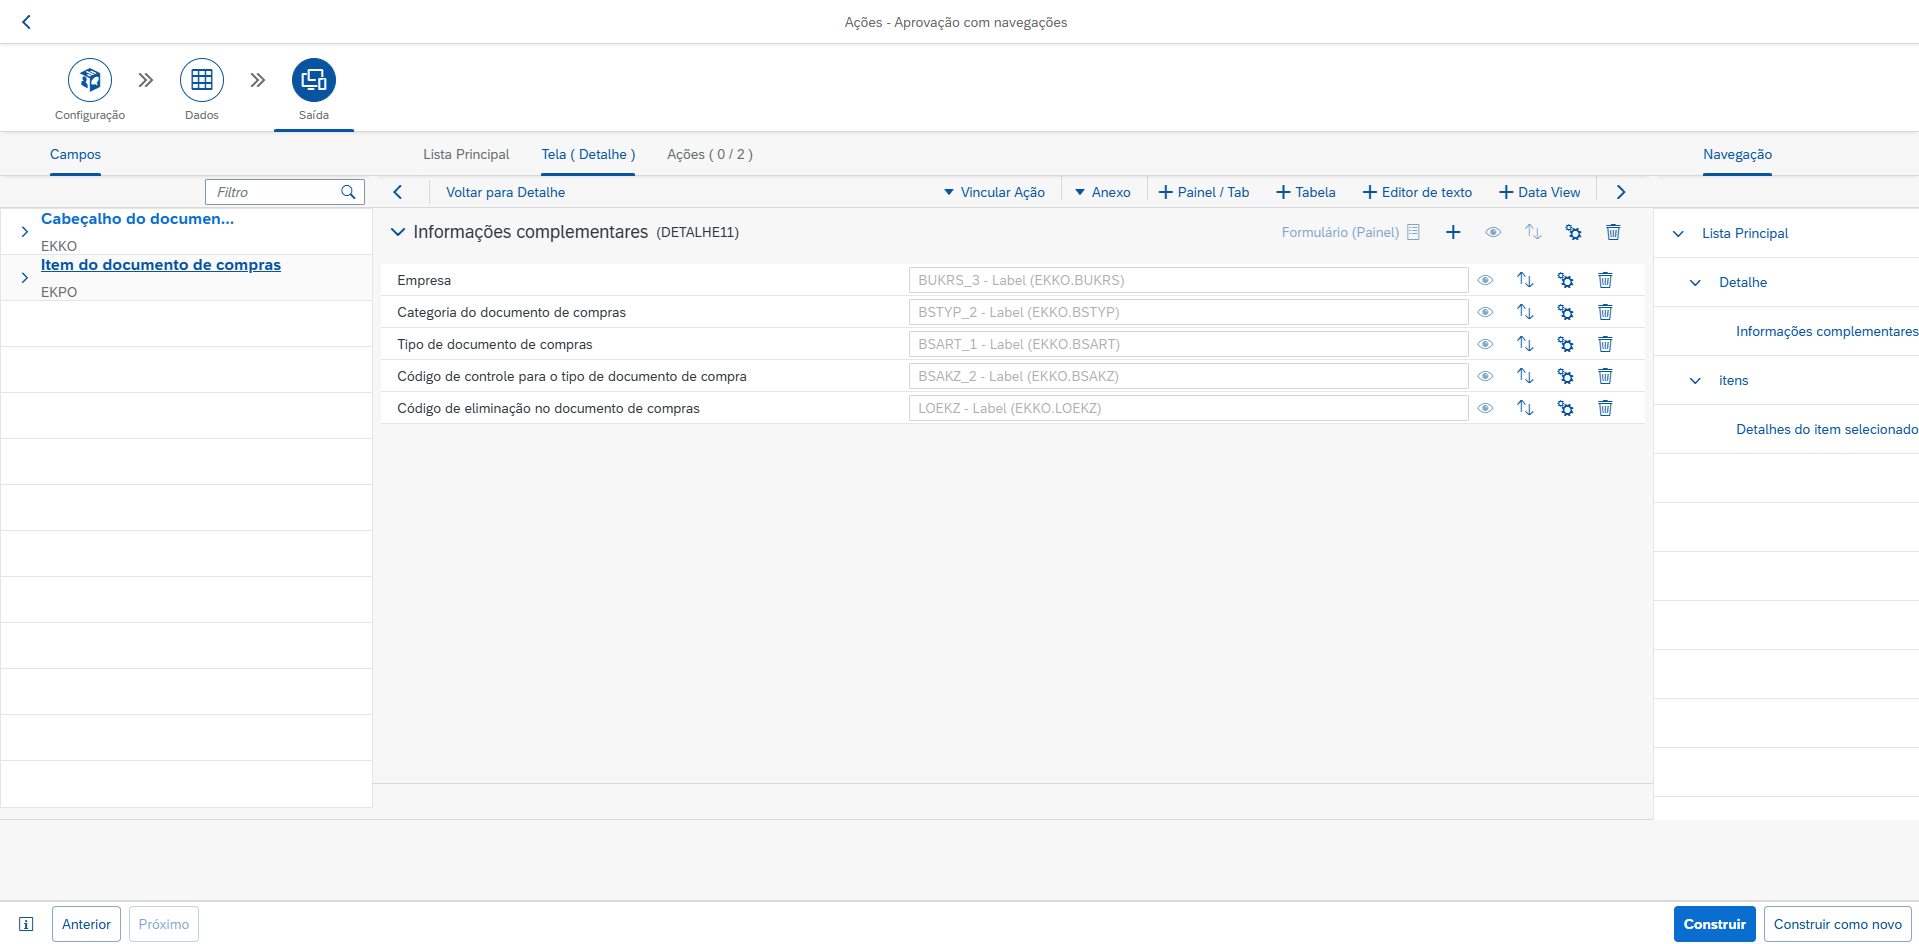Image resolution: width=1919 pixels, height=944 pixels.
Task: Delete the Empresa field row
Action: [1605, 280]
